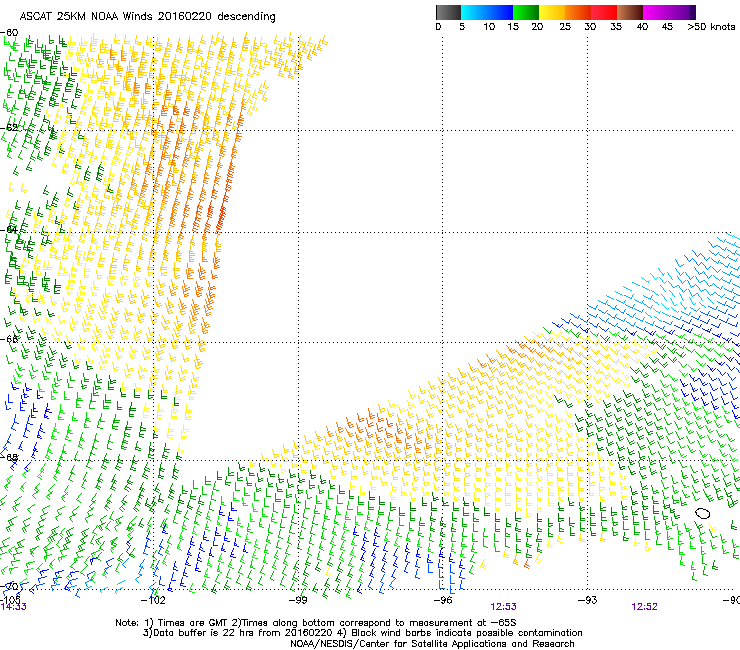This screenshot has width=740, height=650.
Task: Click the title 'ASCAT 25KM NOAA Winds 20160220 descending'
Action: pos(147,17)
